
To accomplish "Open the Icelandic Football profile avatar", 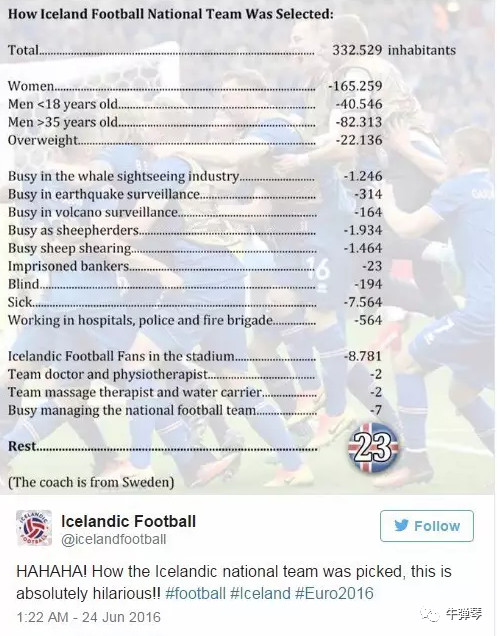I will pyautogui.click(x=34, y=528).
